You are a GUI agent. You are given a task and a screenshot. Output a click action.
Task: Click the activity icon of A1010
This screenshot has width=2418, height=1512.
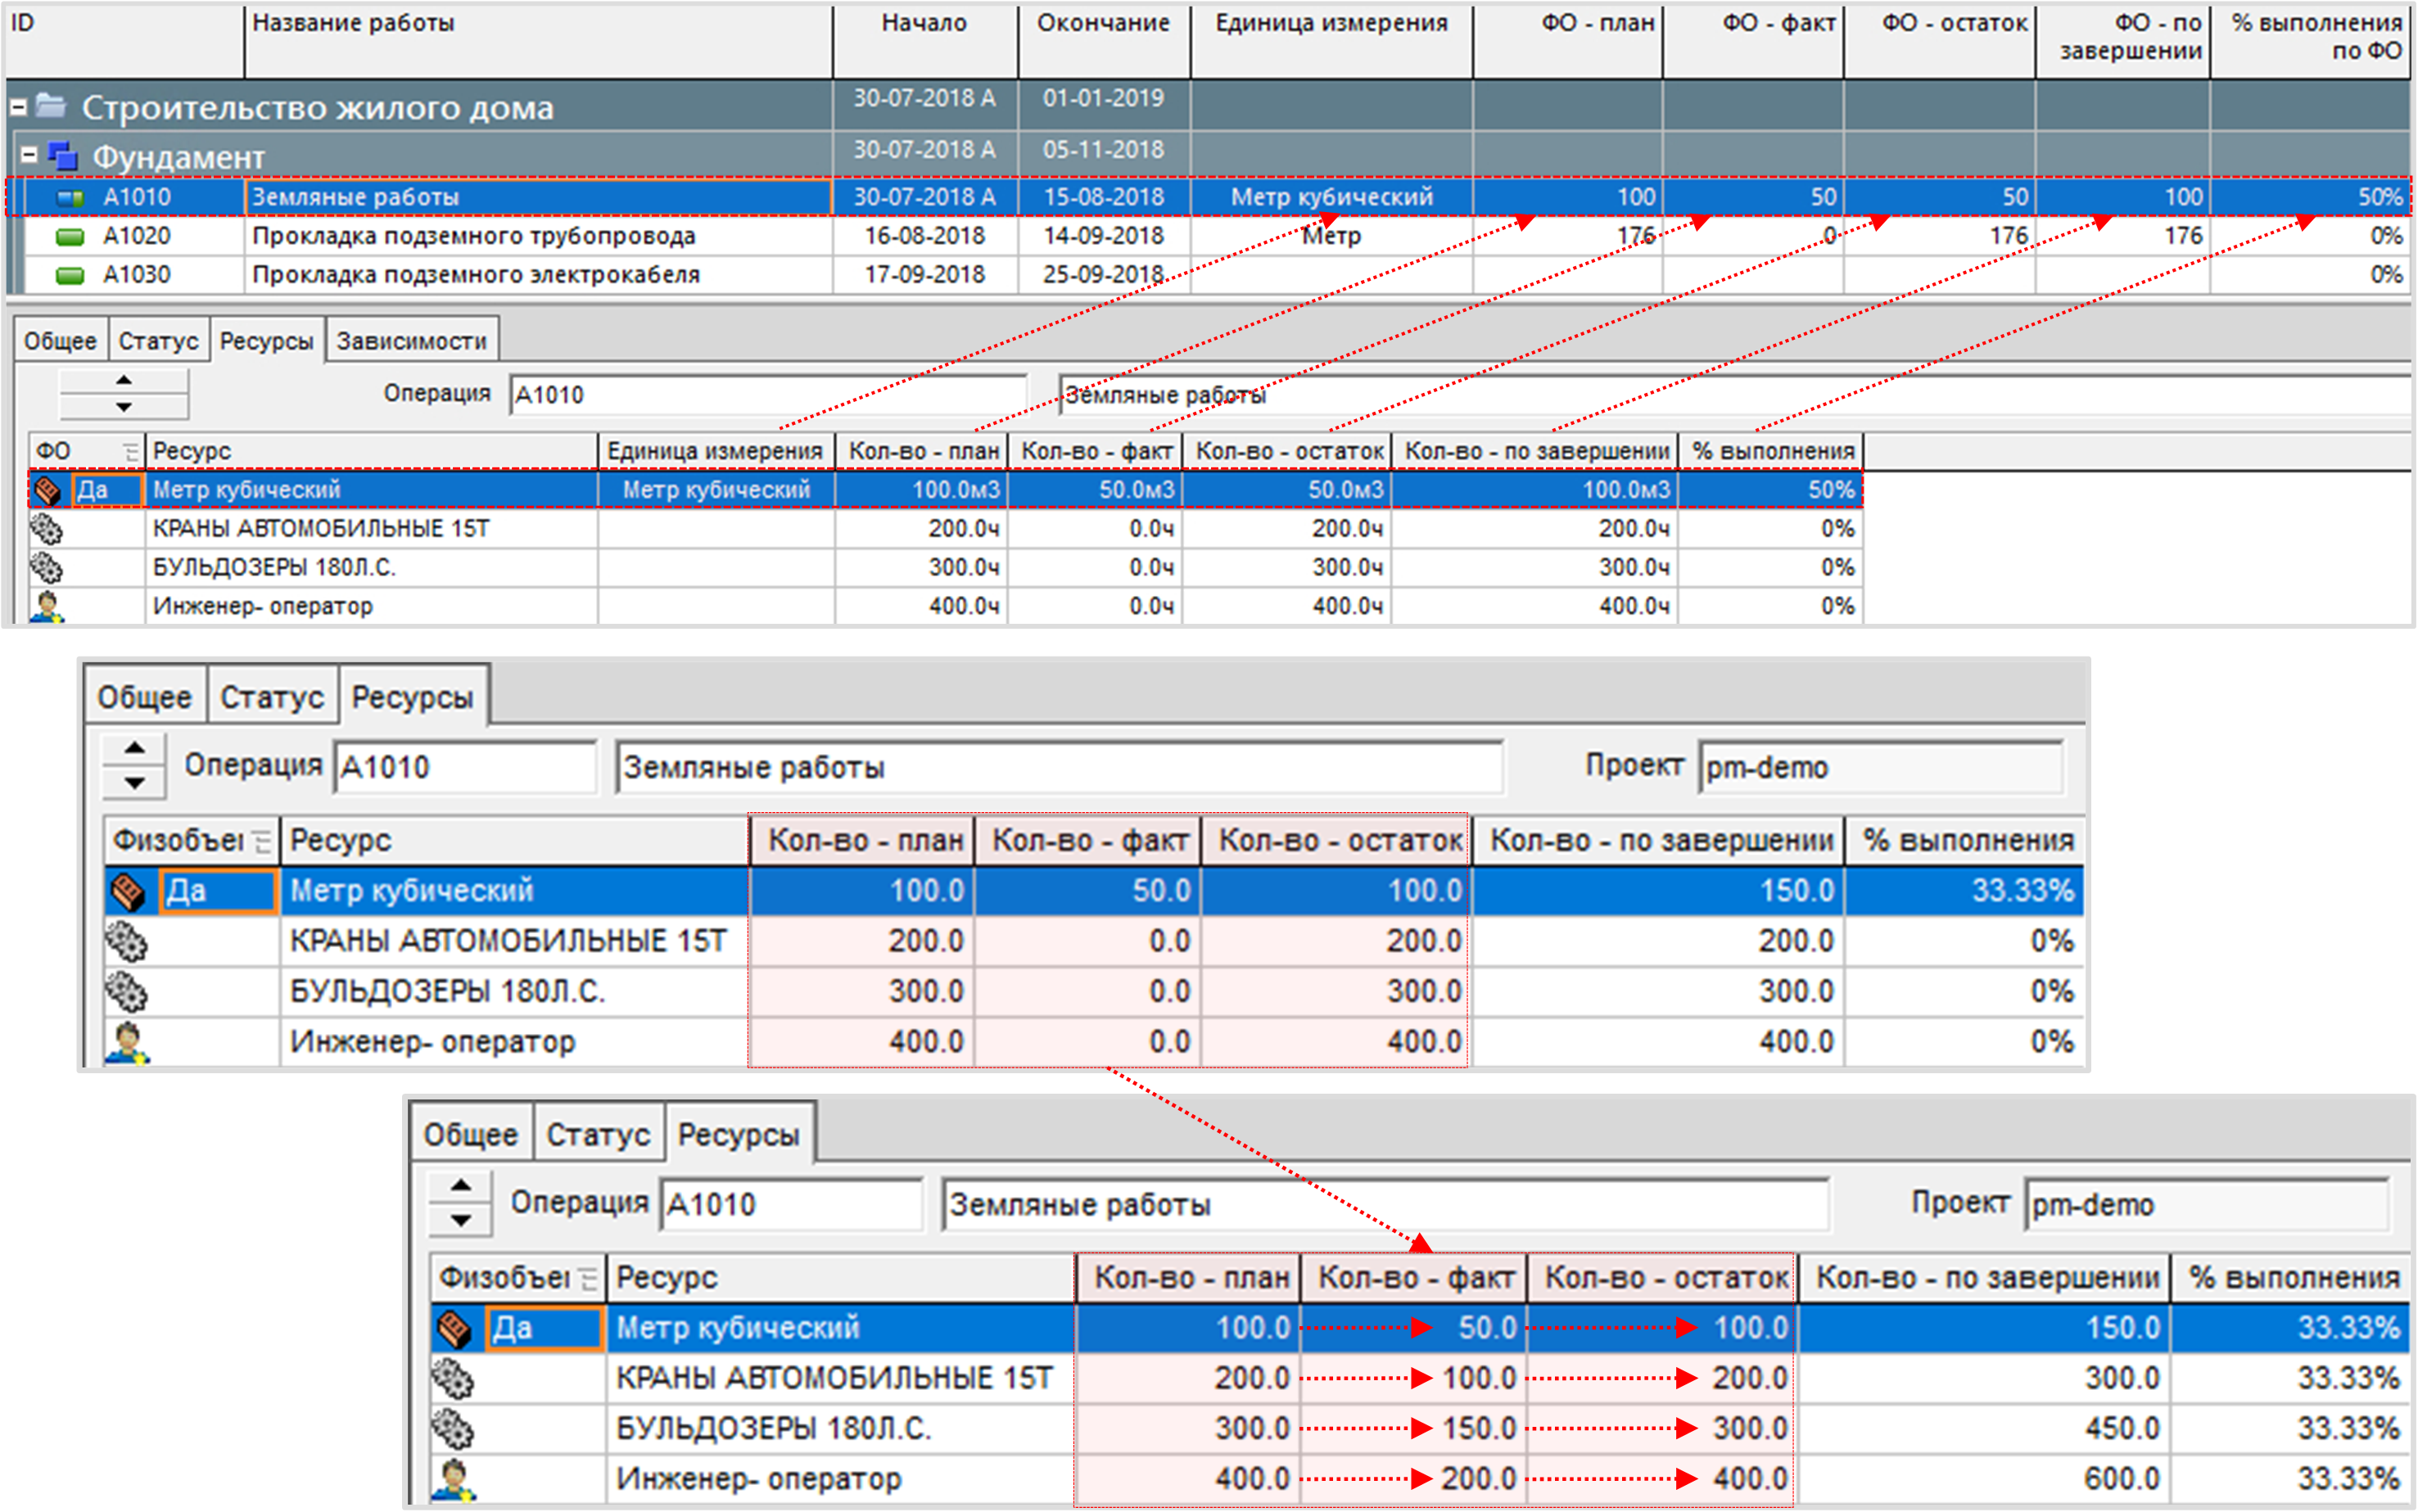[70, 197]
